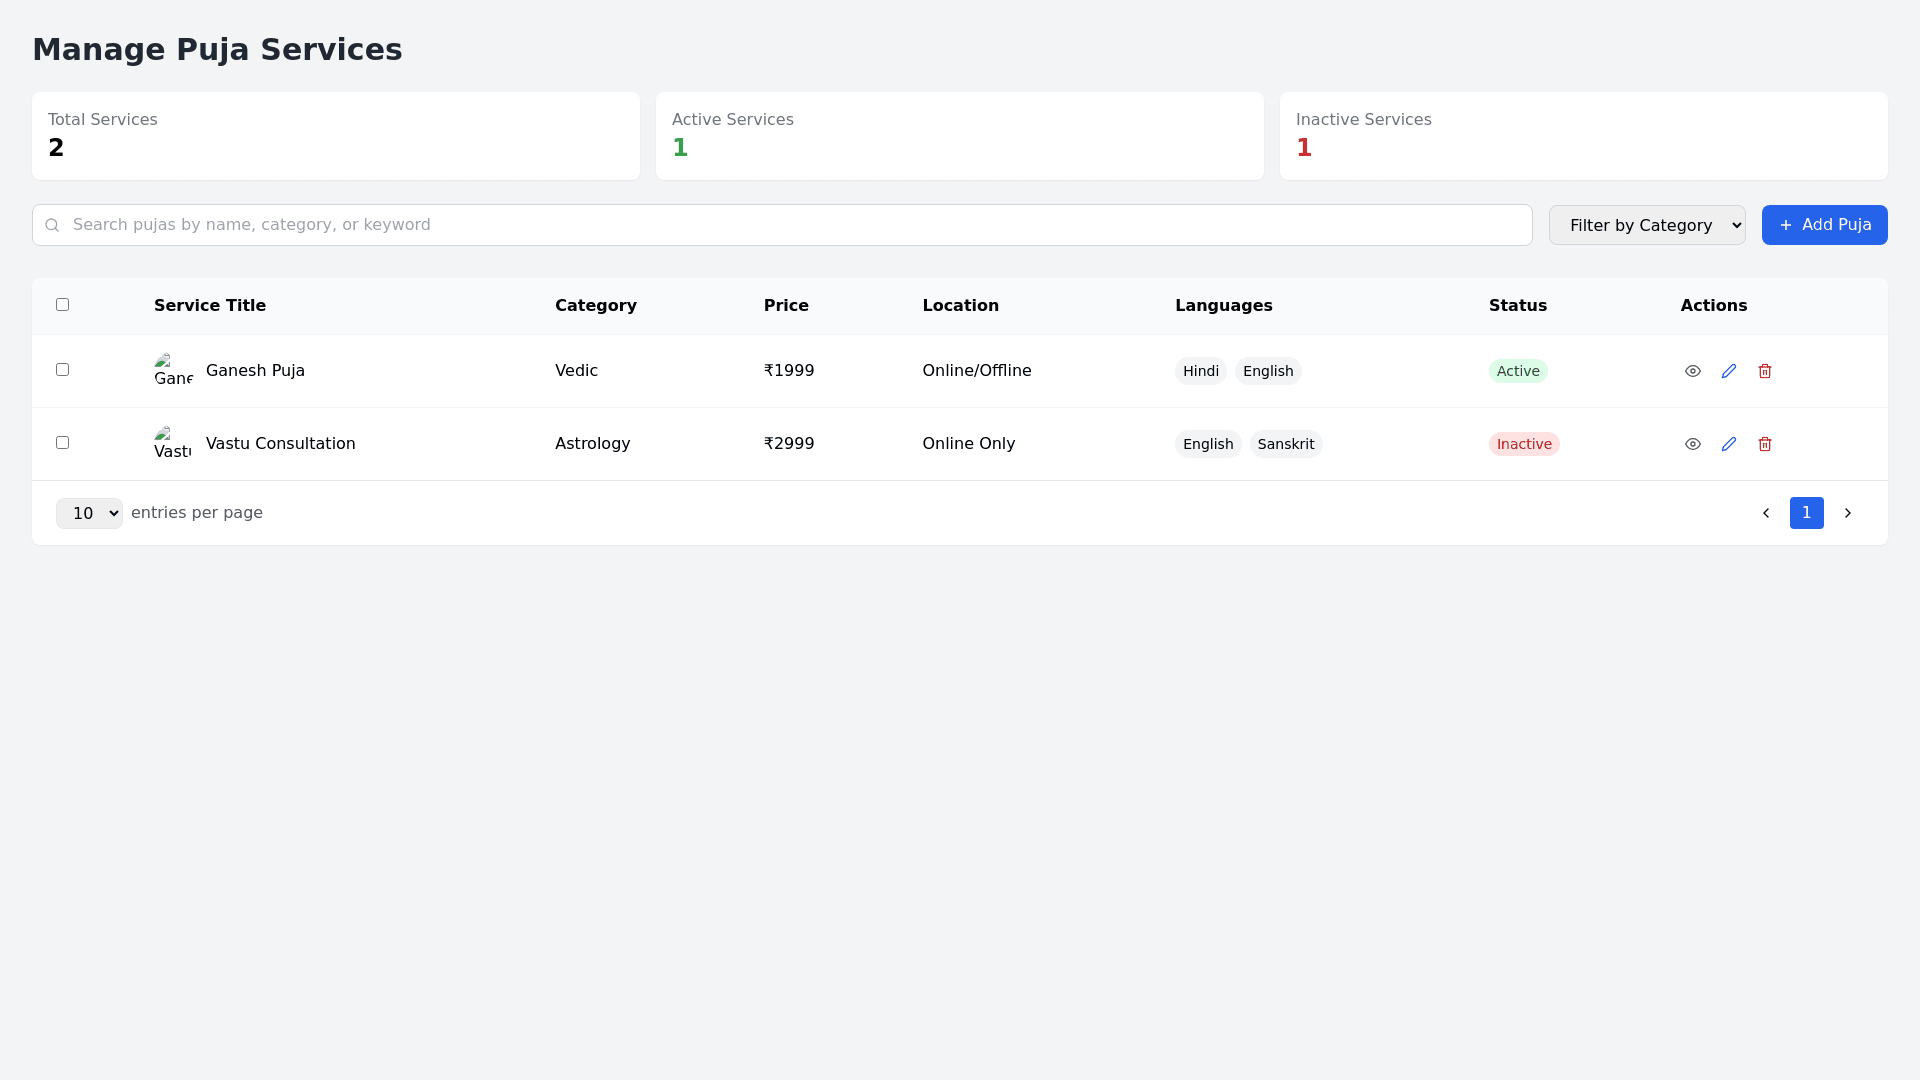Go to previous page chevron
The height and width of the screenshot is (1080, 1920).
click(1765, 513)
